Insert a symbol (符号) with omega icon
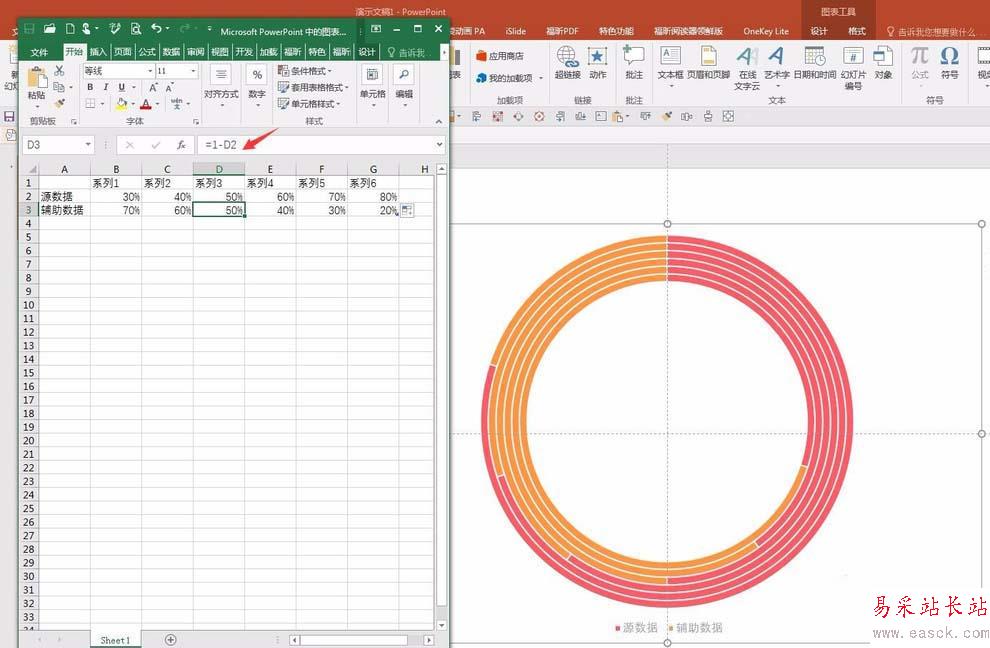Screen dimensions: 990x648 coord(950,63)
